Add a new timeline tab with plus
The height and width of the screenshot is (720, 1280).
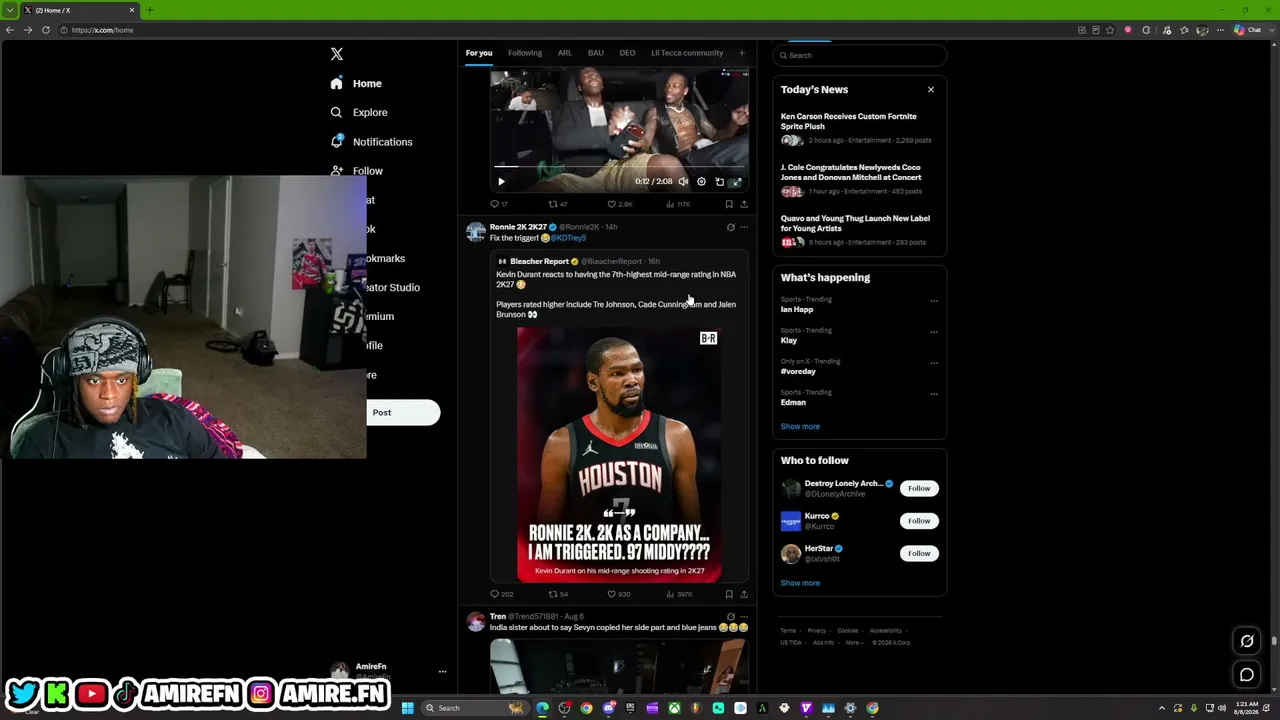coord(741,53)
